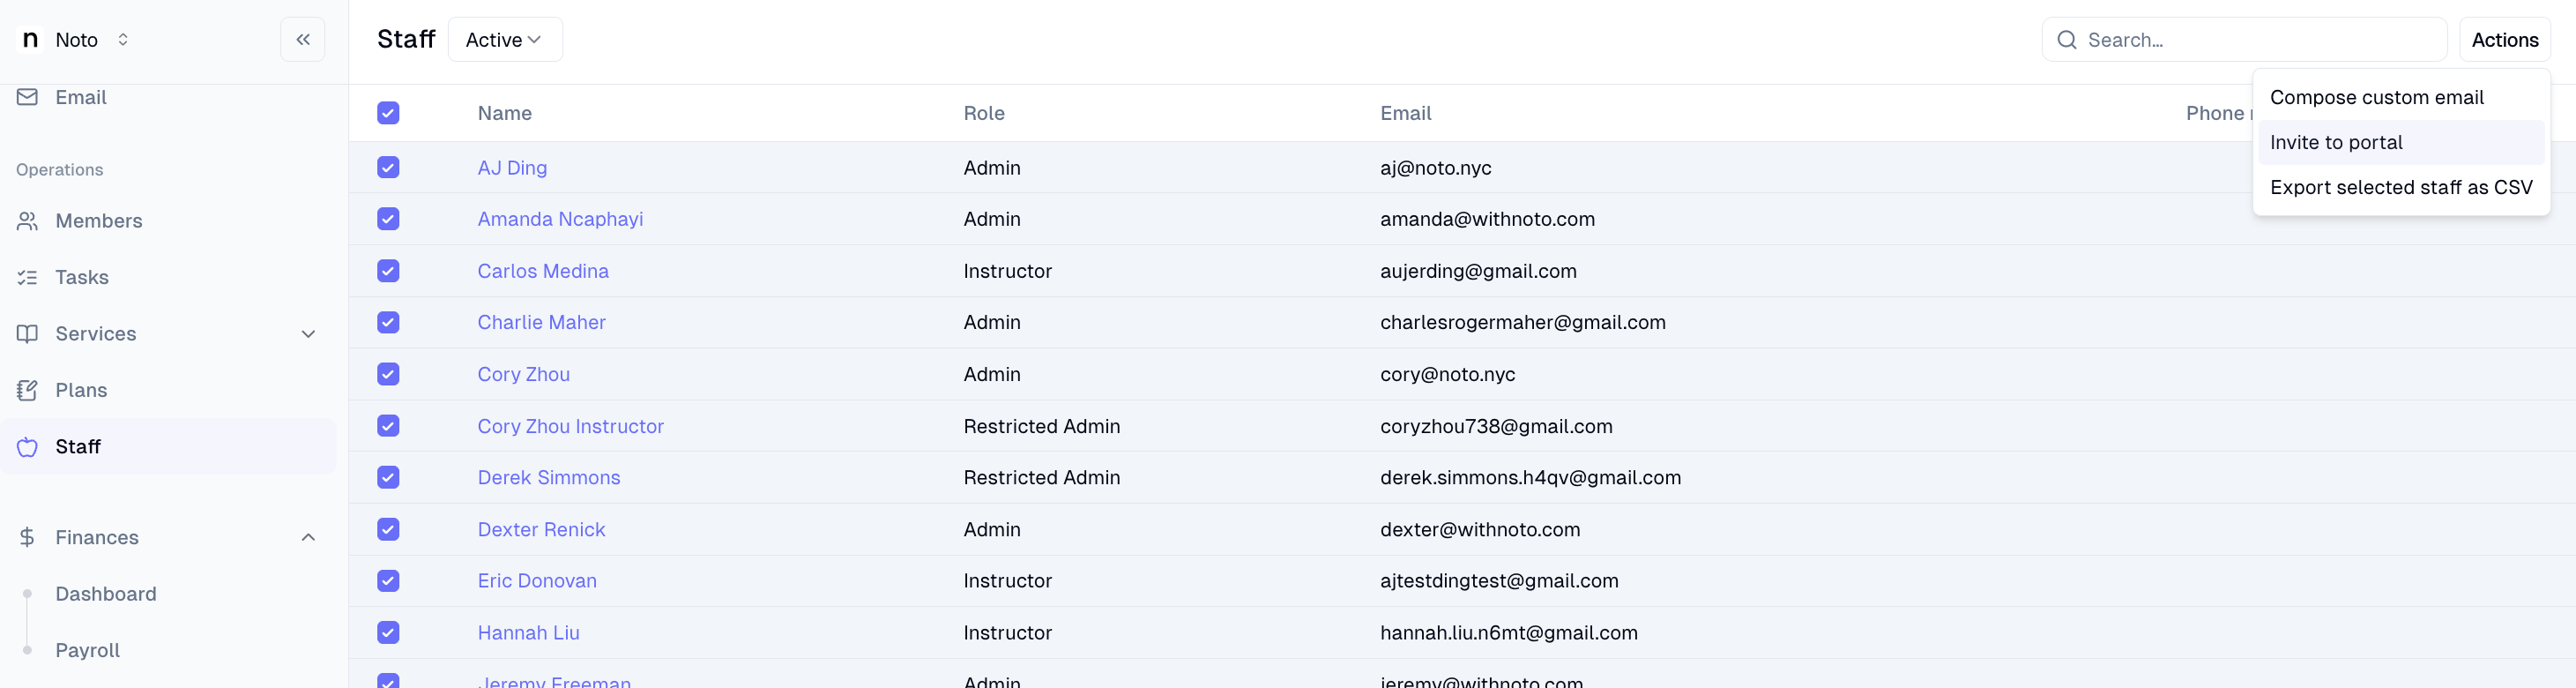Screen dimensions: 2576x688
Task: Open Hannah Liu staff profile link
Action: click(528, 632)
